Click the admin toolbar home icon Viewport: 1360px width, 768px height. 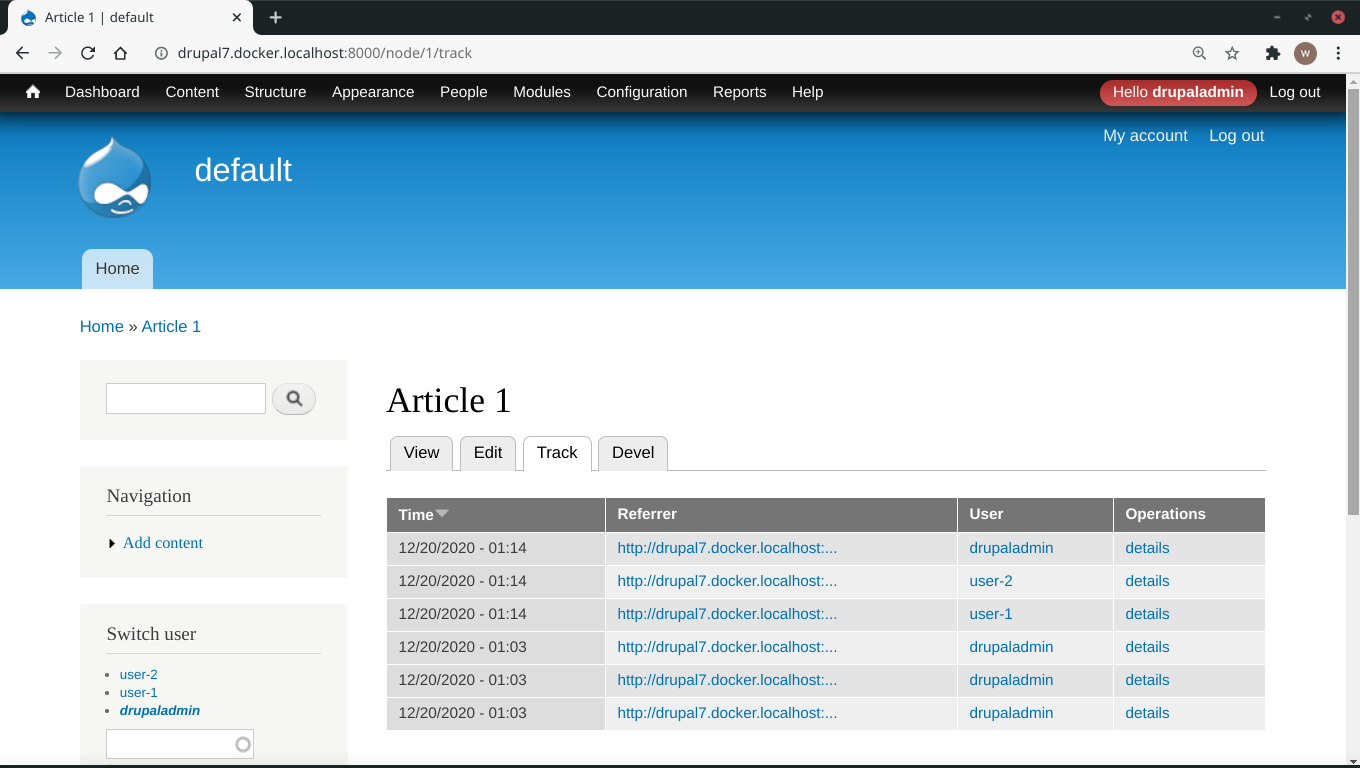click(x=33, y=92)
